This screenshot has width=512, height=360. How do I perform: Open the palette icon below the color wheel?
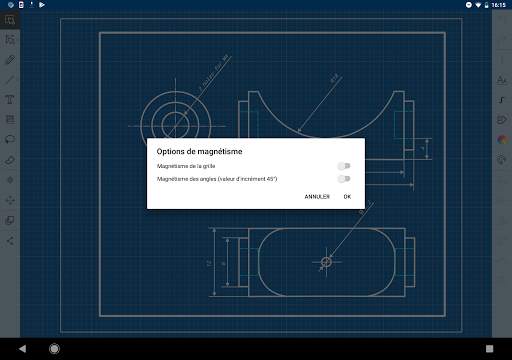502,160
